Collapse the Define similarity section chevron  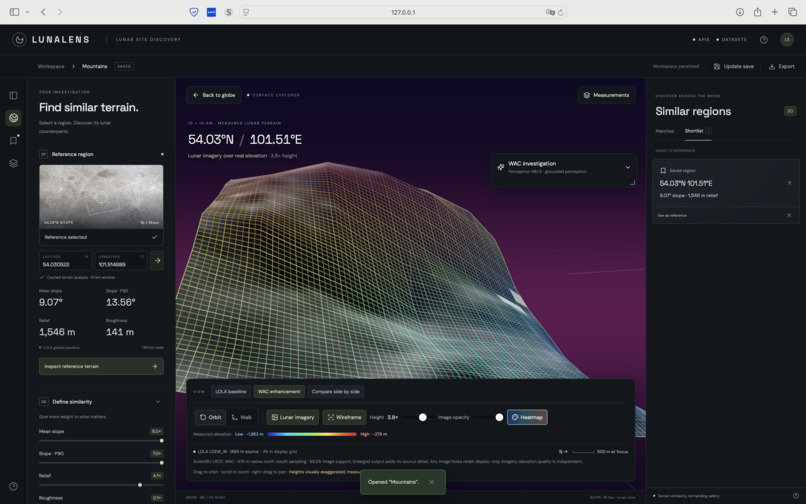point(157,402)
